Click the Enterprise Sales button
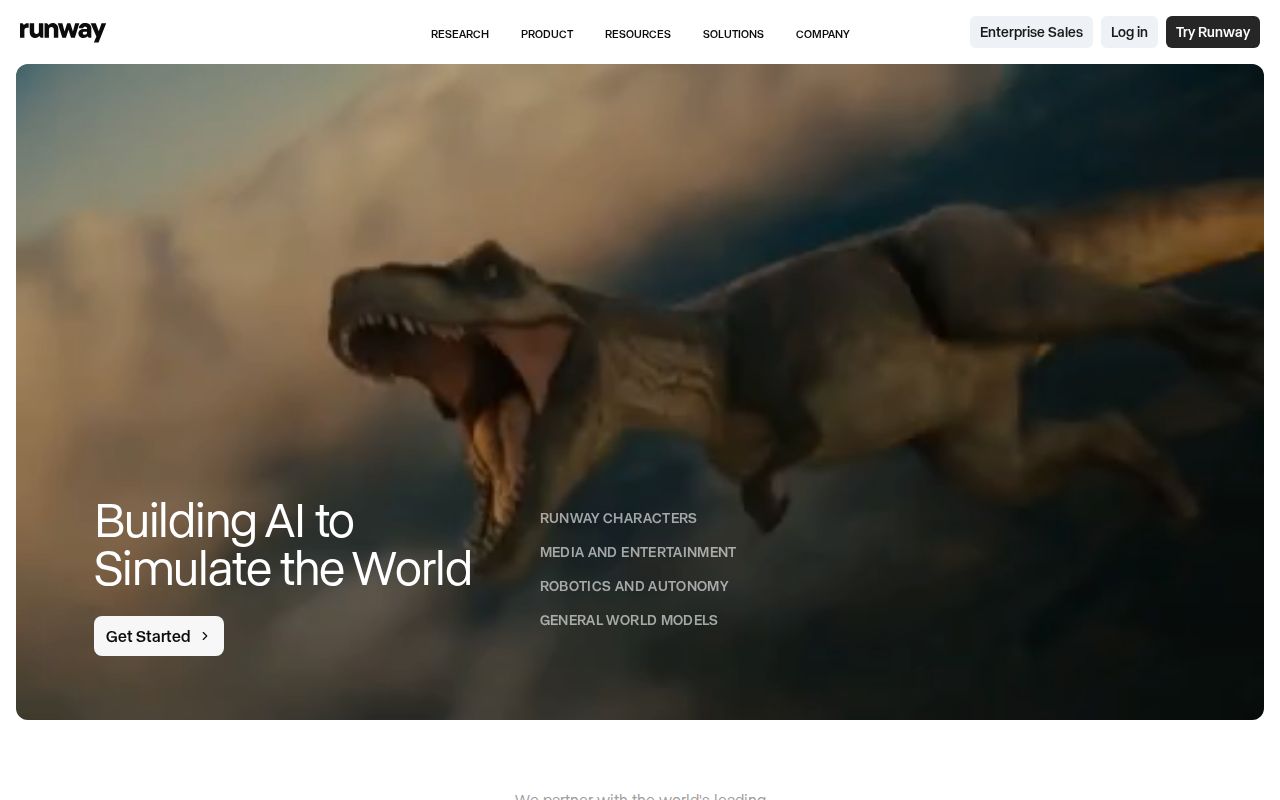 [x=1030, y=32]
